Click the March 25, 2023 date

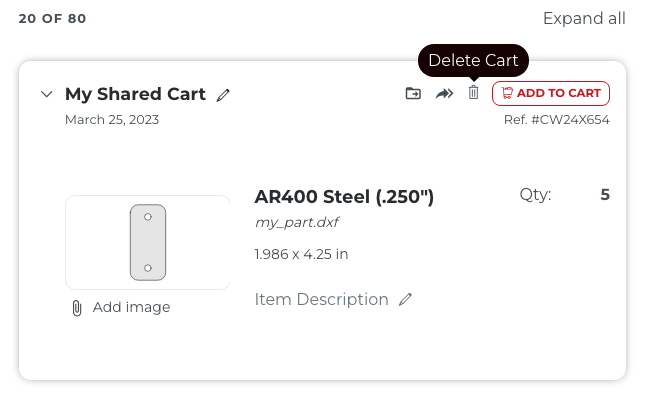(112, 120)
